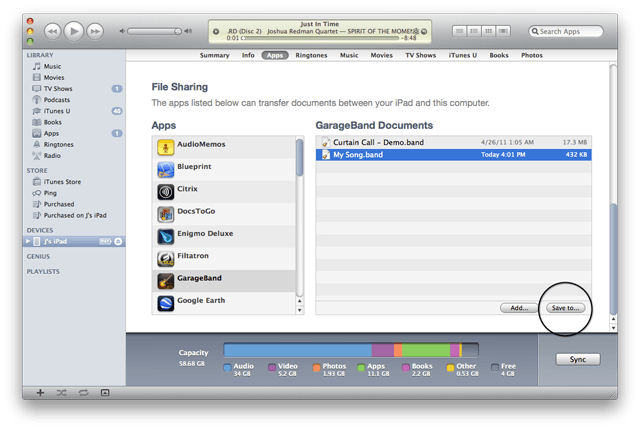Open Purchased on J's iPad
640x430 pixels.
click(x=74, y=215)
